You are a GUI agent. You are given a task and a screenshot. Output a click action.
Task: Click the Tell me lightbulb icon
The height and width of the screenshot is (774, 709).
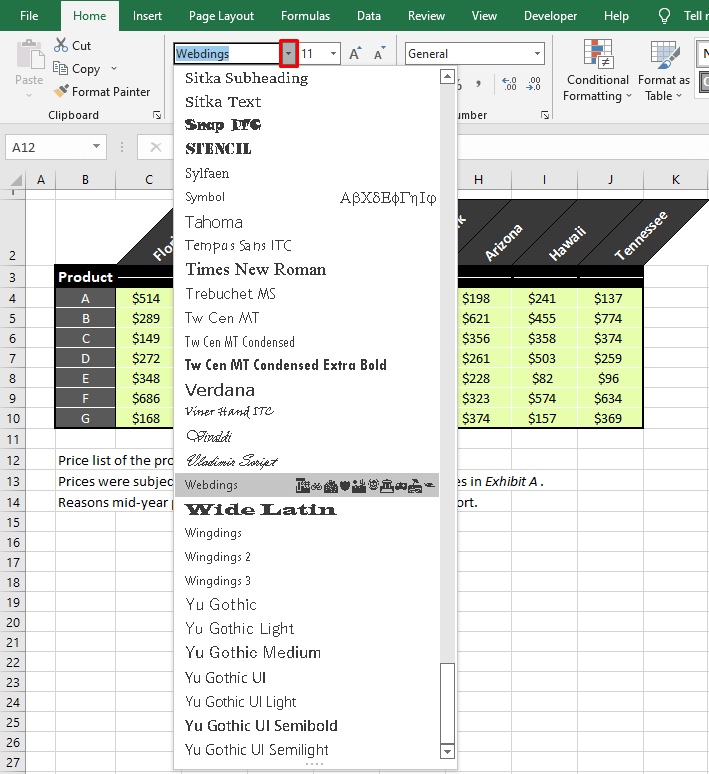(x=665, y=16)
